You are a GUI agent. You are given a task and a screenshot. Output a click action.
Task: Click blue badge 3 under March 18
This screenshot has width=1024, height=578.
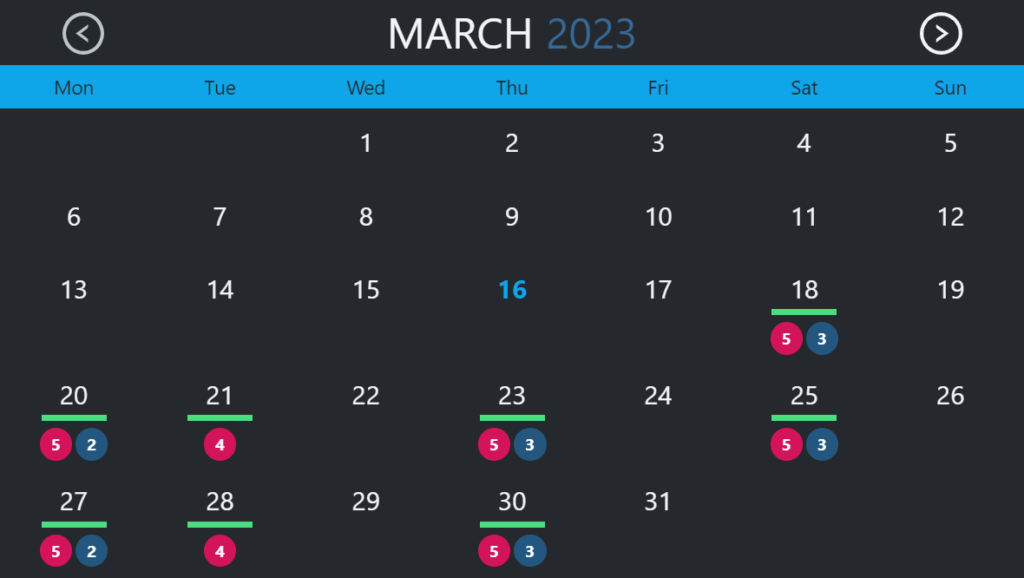(x=822, y=339)
